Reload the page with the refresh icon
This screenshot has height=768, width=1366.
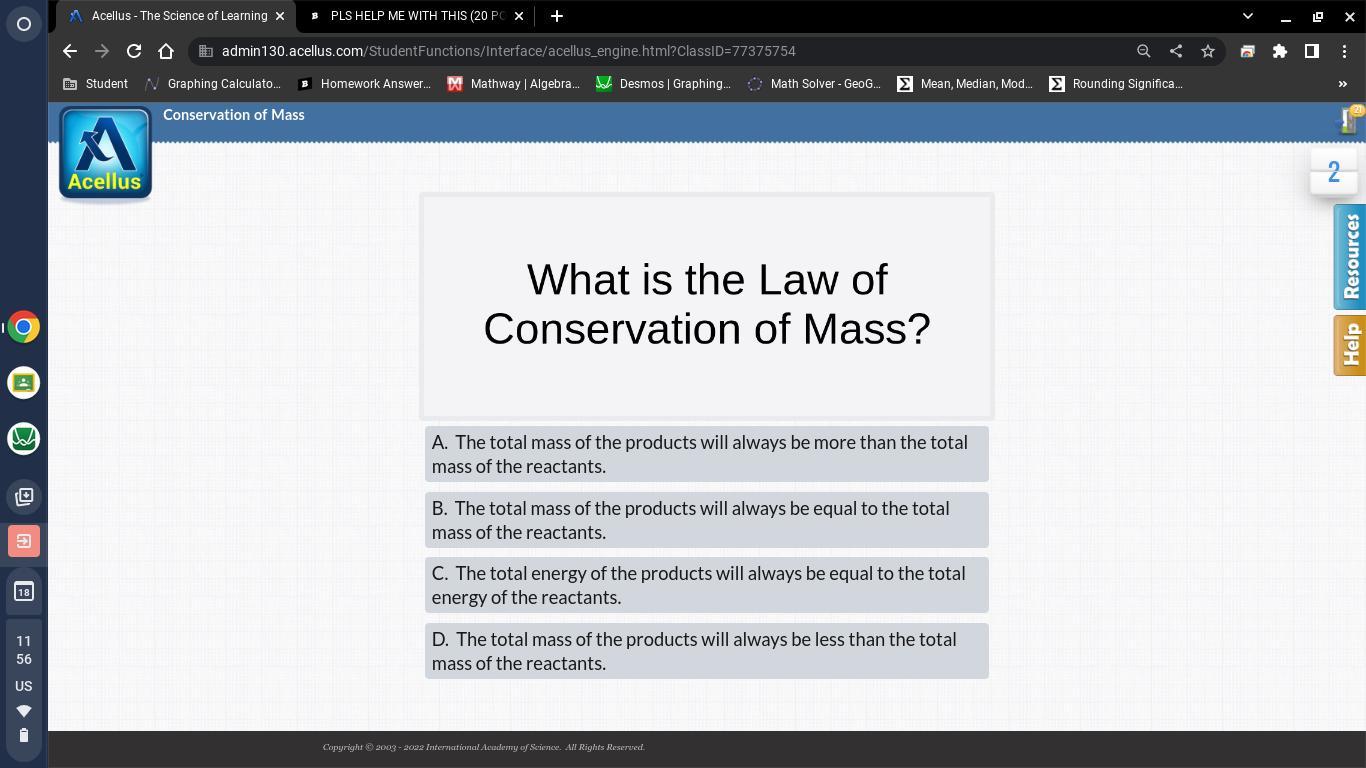tap(134, 51)
